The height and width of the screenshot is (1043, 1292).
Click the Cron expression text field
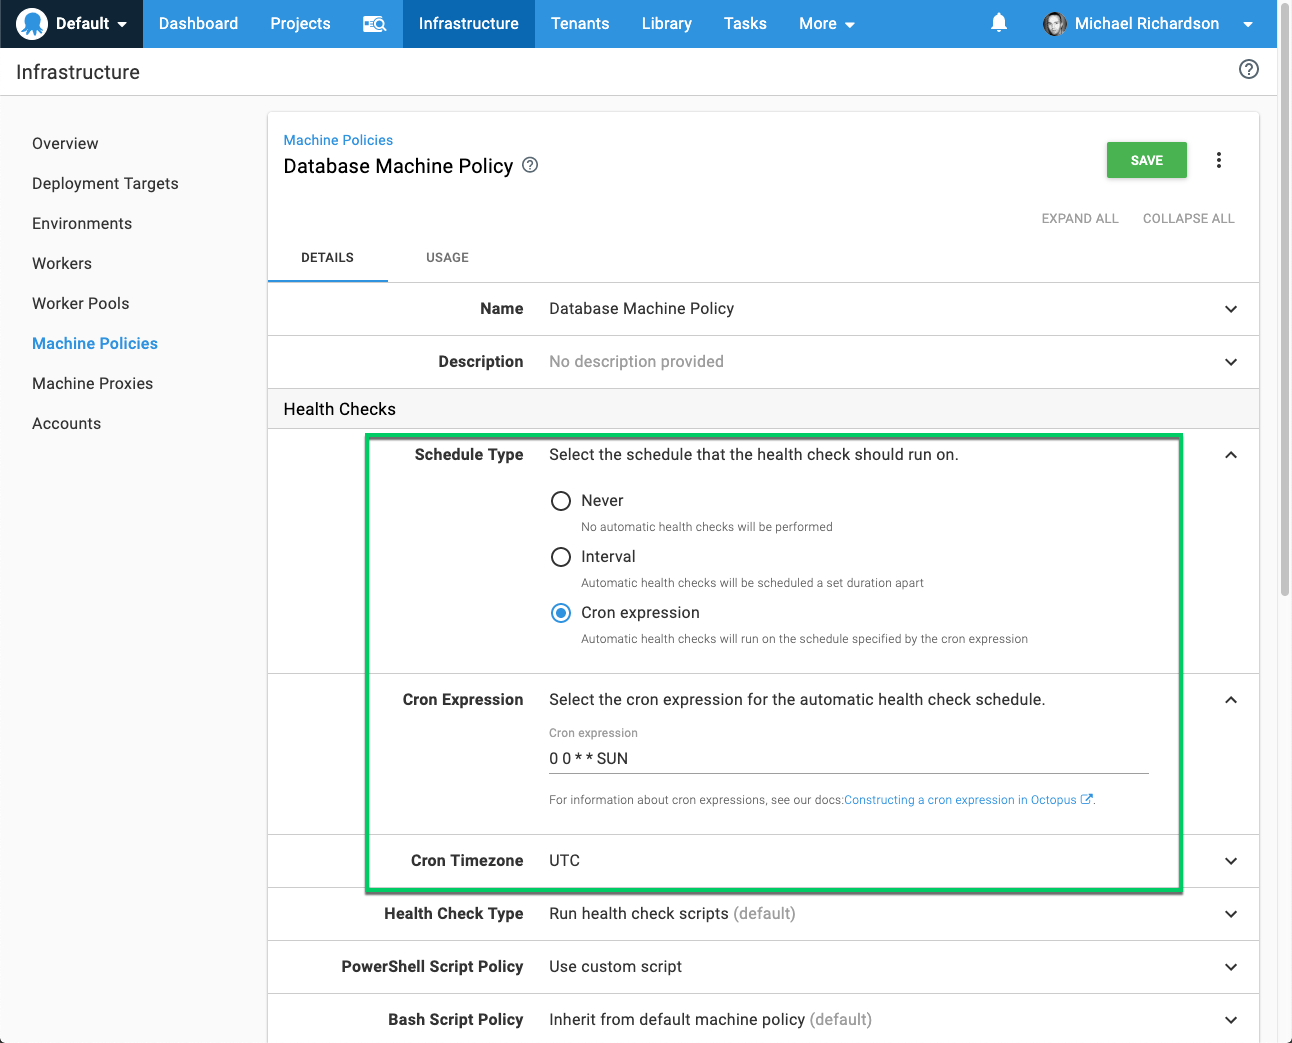click(848, 759)
